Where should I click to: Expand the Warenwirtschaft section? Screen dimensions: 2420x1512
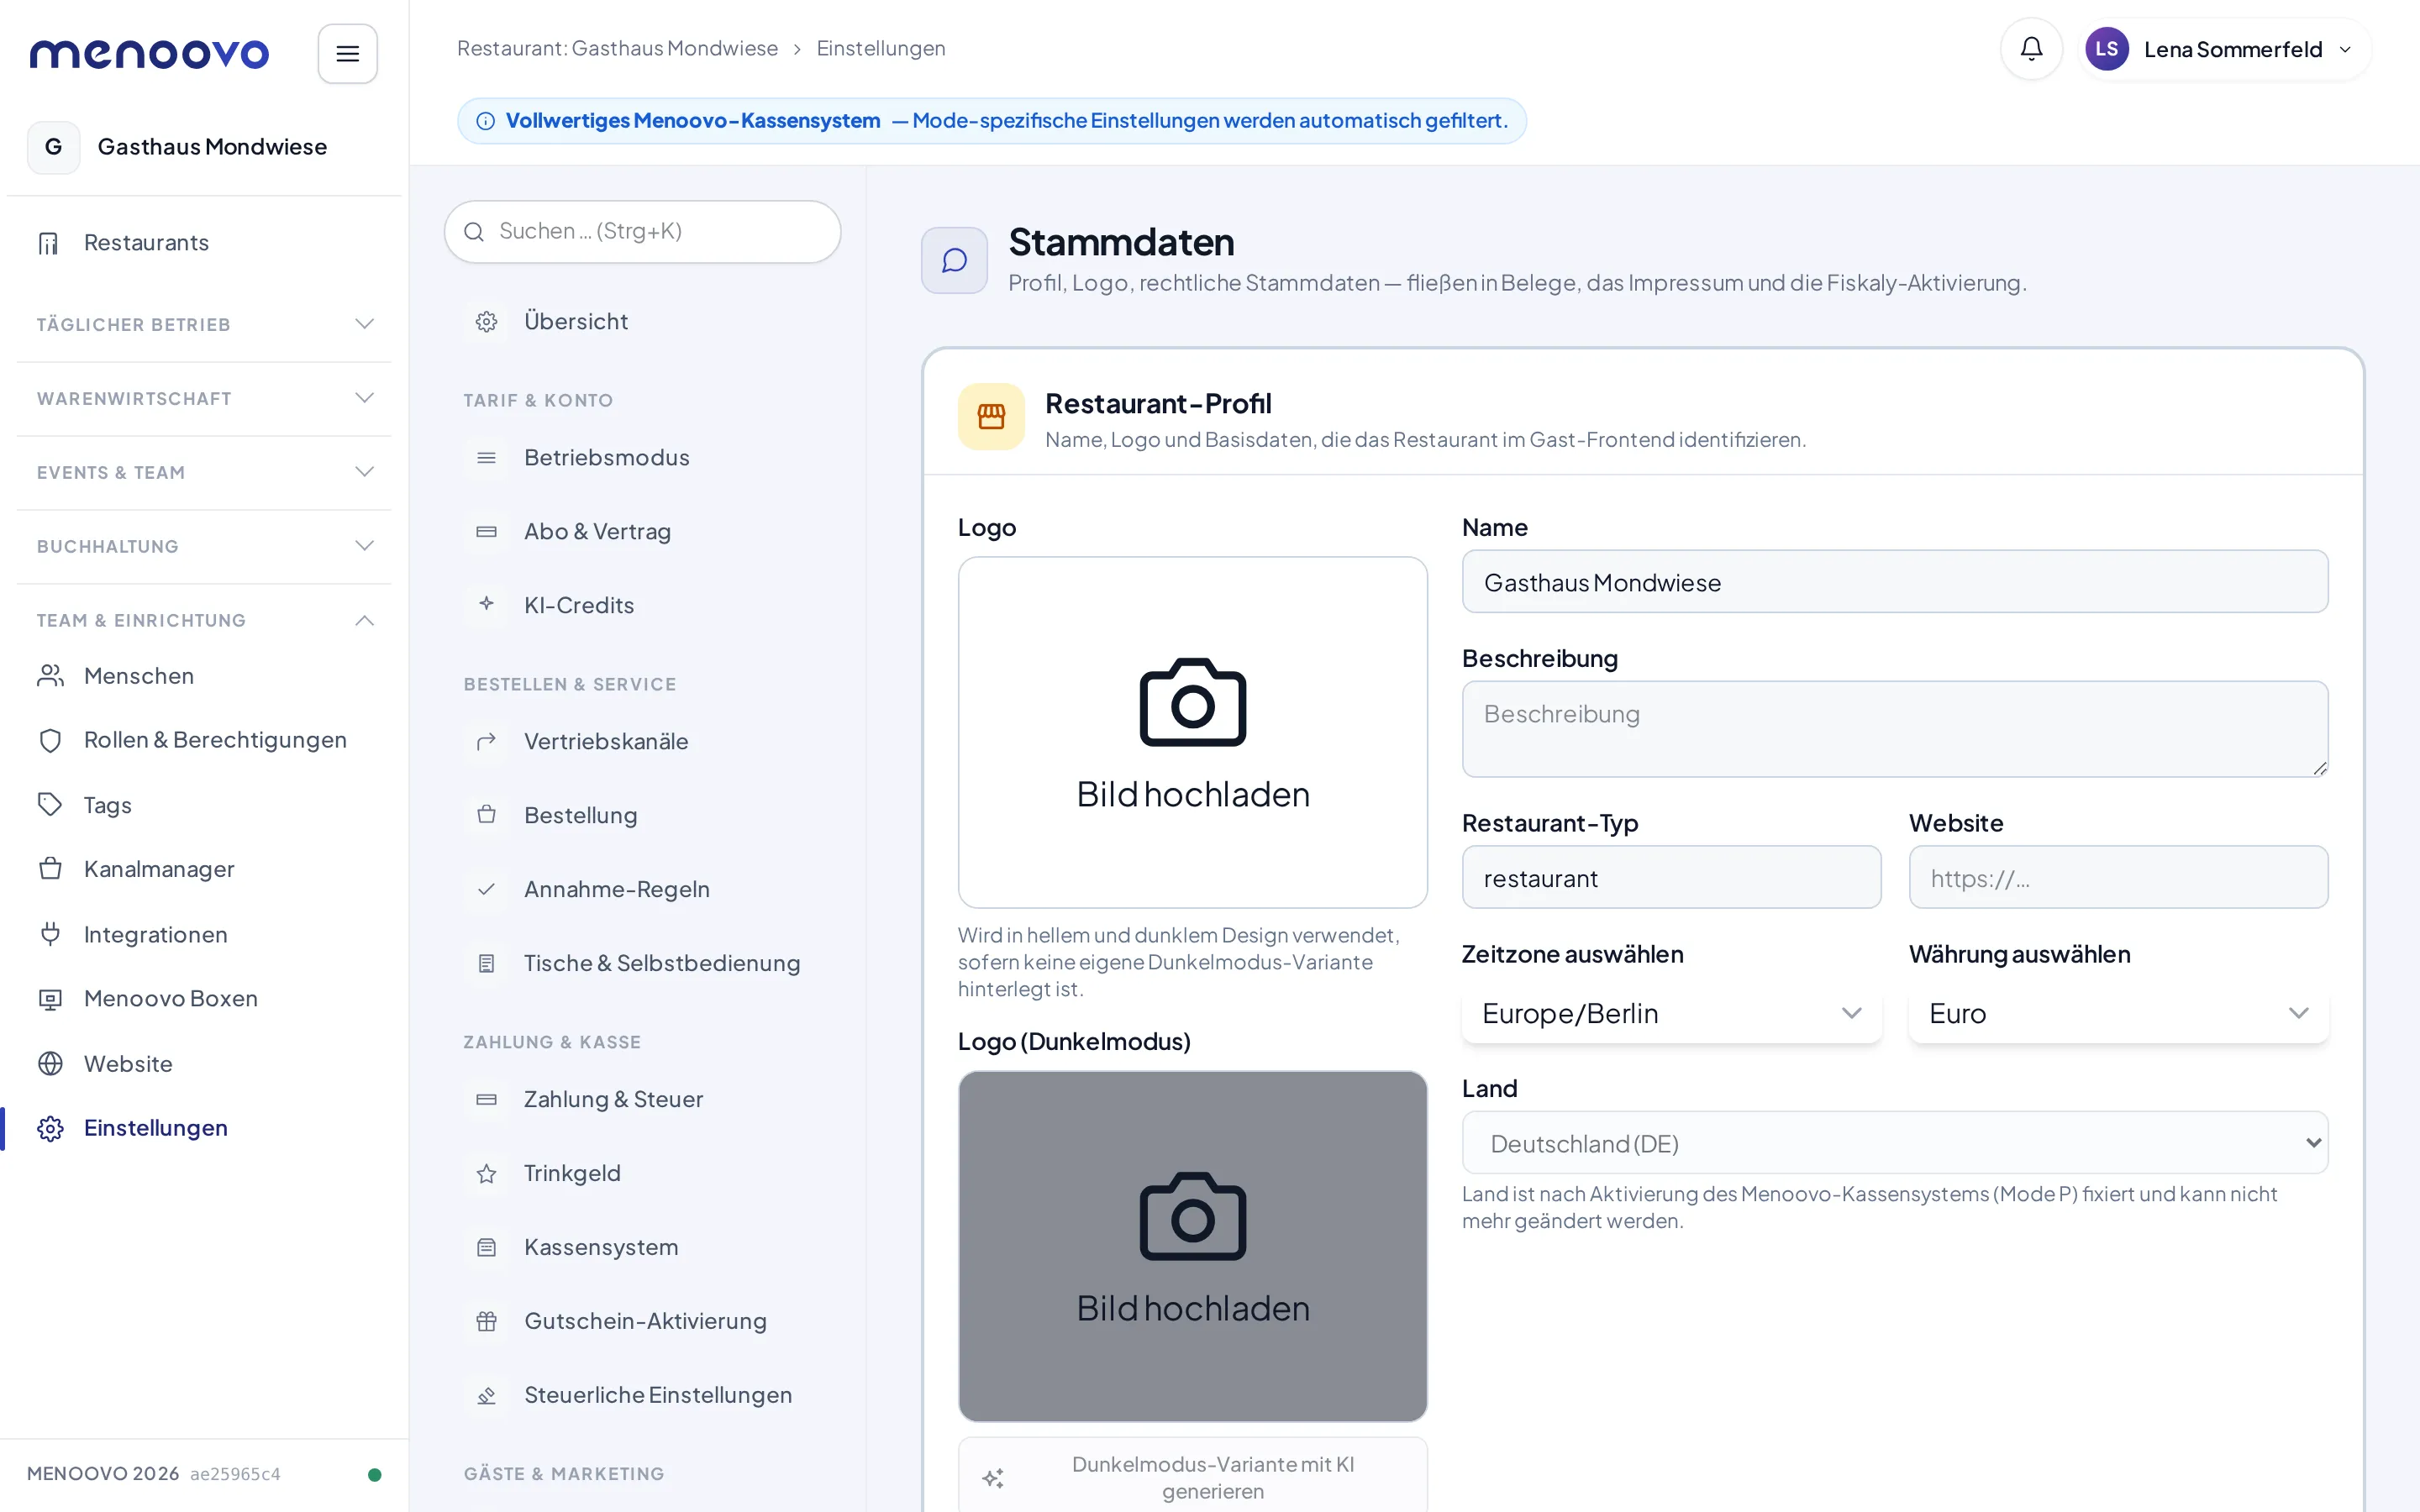(204, 398)
